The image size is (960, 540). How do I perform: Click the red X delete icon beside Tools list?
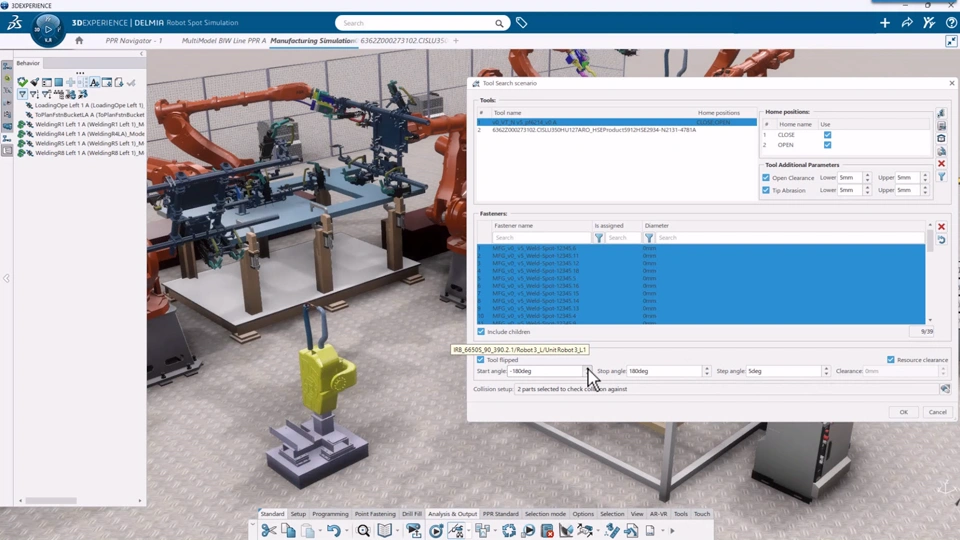tap(942, 163)
